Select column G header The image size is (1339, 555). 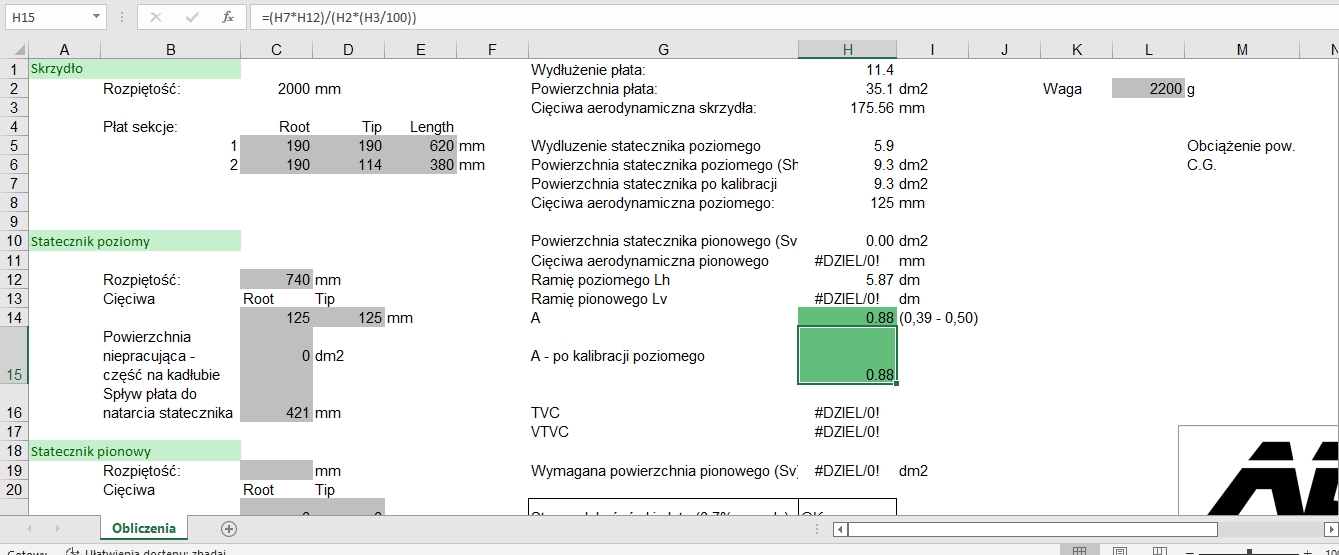tap(663, 50)
